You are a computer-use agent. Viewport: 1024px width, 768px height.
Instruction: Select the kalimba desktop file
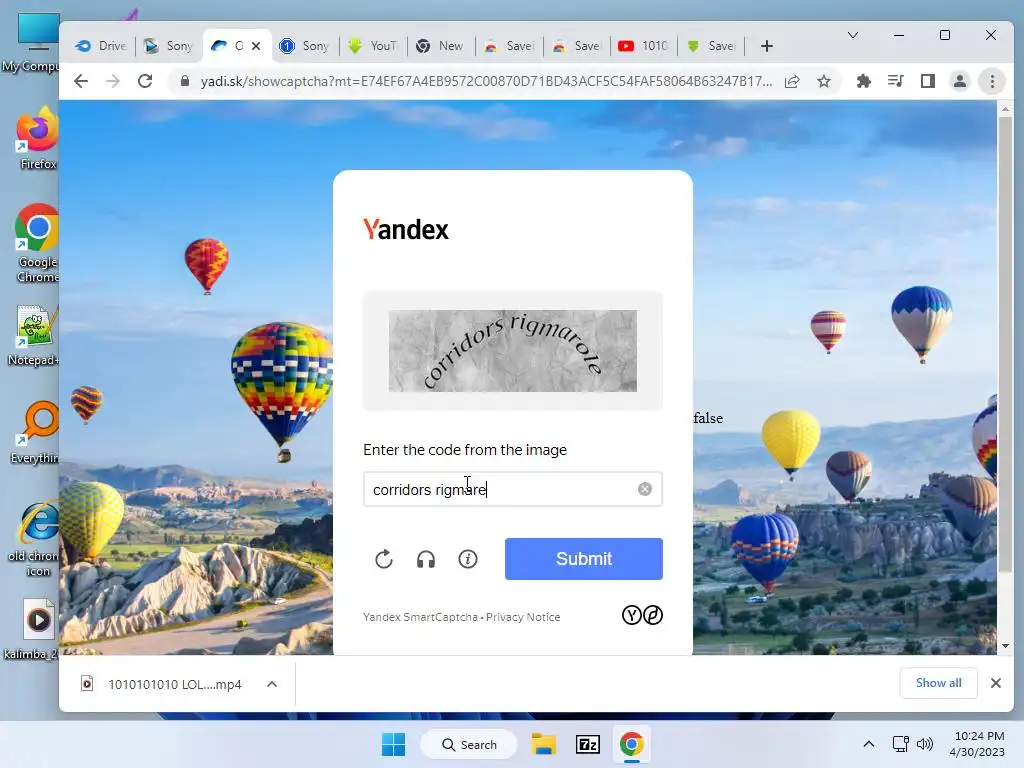(33, 630)
